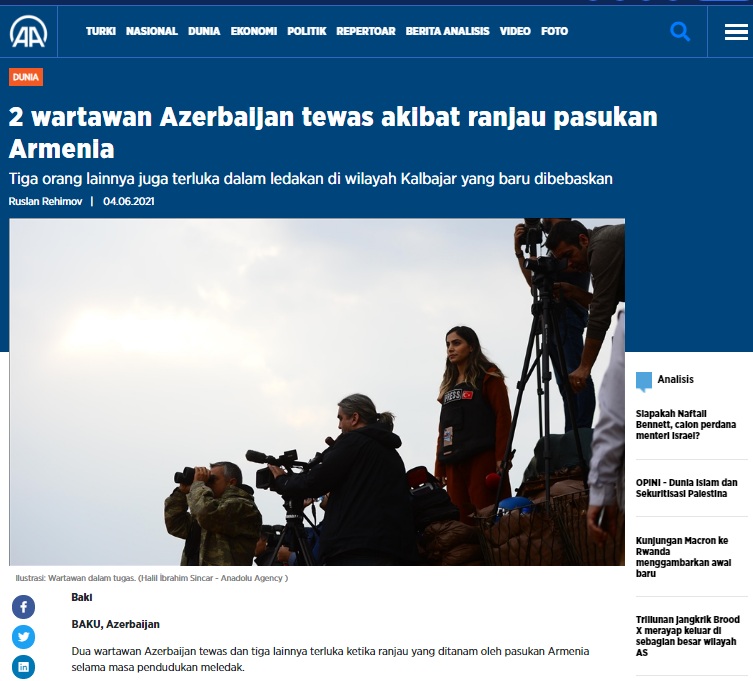Click the Anadolu Agency AA logo
This screenshot has height=681, width=753.
(x=28, y=32)
